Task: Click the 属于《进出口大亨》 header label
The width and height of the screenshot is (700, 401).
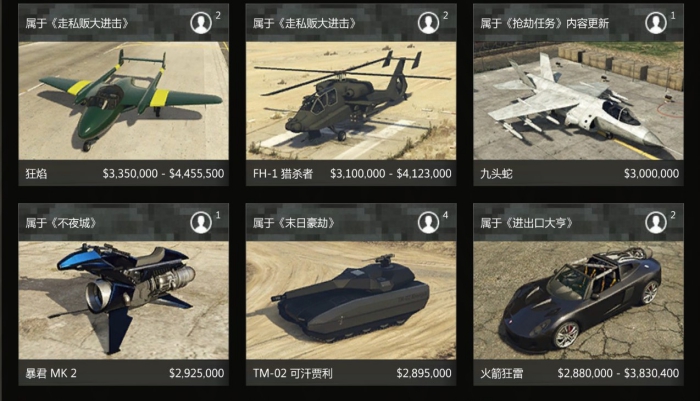Action: pyautogui.click(x=526, y=223)
